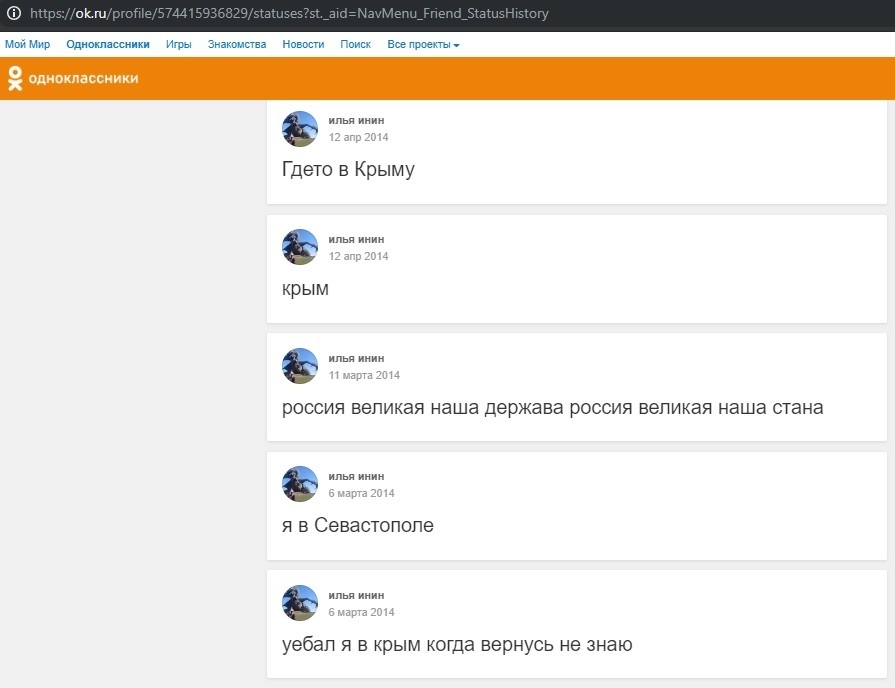Click avatar on the 'Гдето в Крыму' post
This screenshot has width=895, height=688.
(x=300, y=129)
